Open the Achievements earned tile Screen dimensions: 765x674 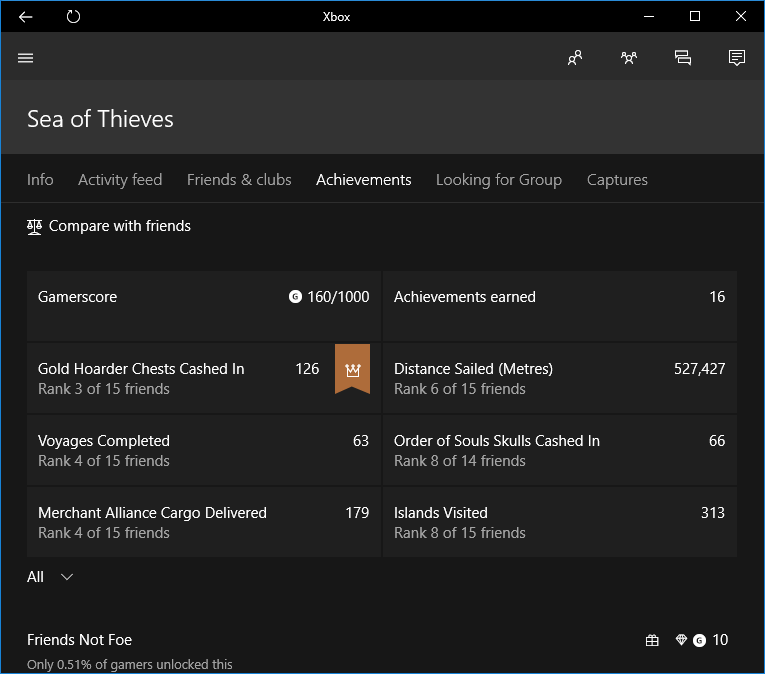point(560,306)
